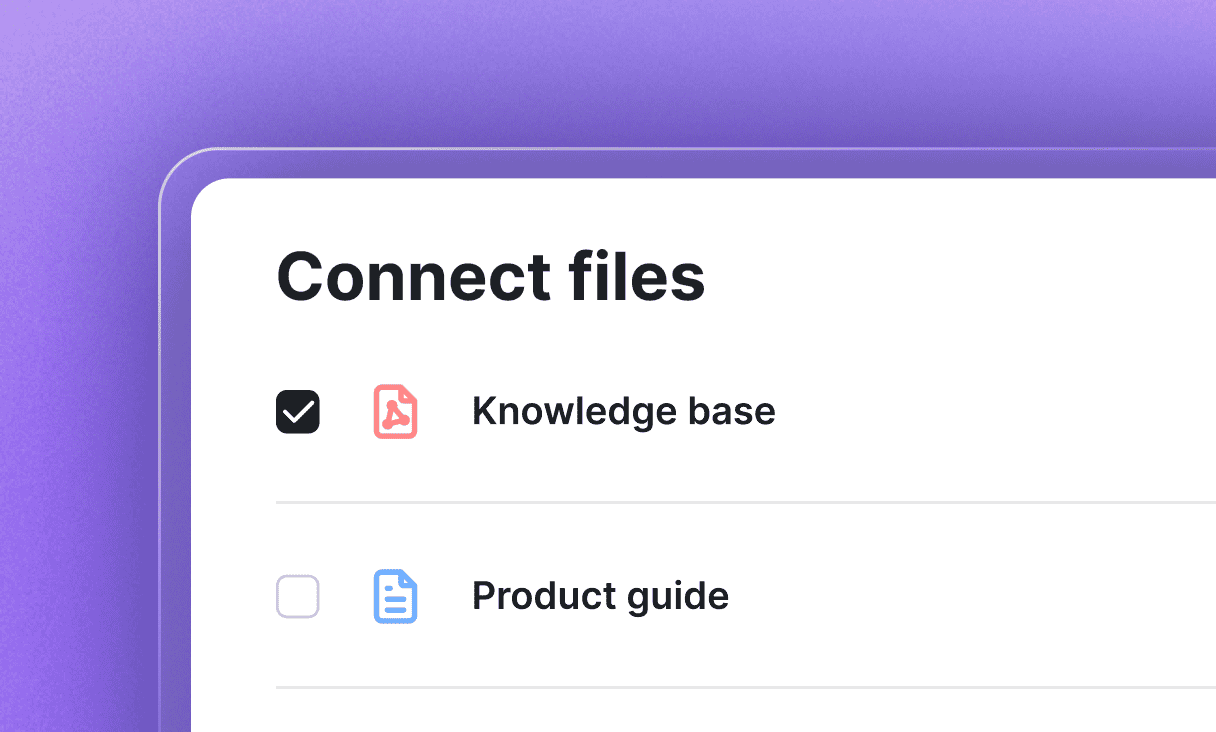Disable the Knowledge base selection
The image size is (1216, 732).
(x=297, y=410)
